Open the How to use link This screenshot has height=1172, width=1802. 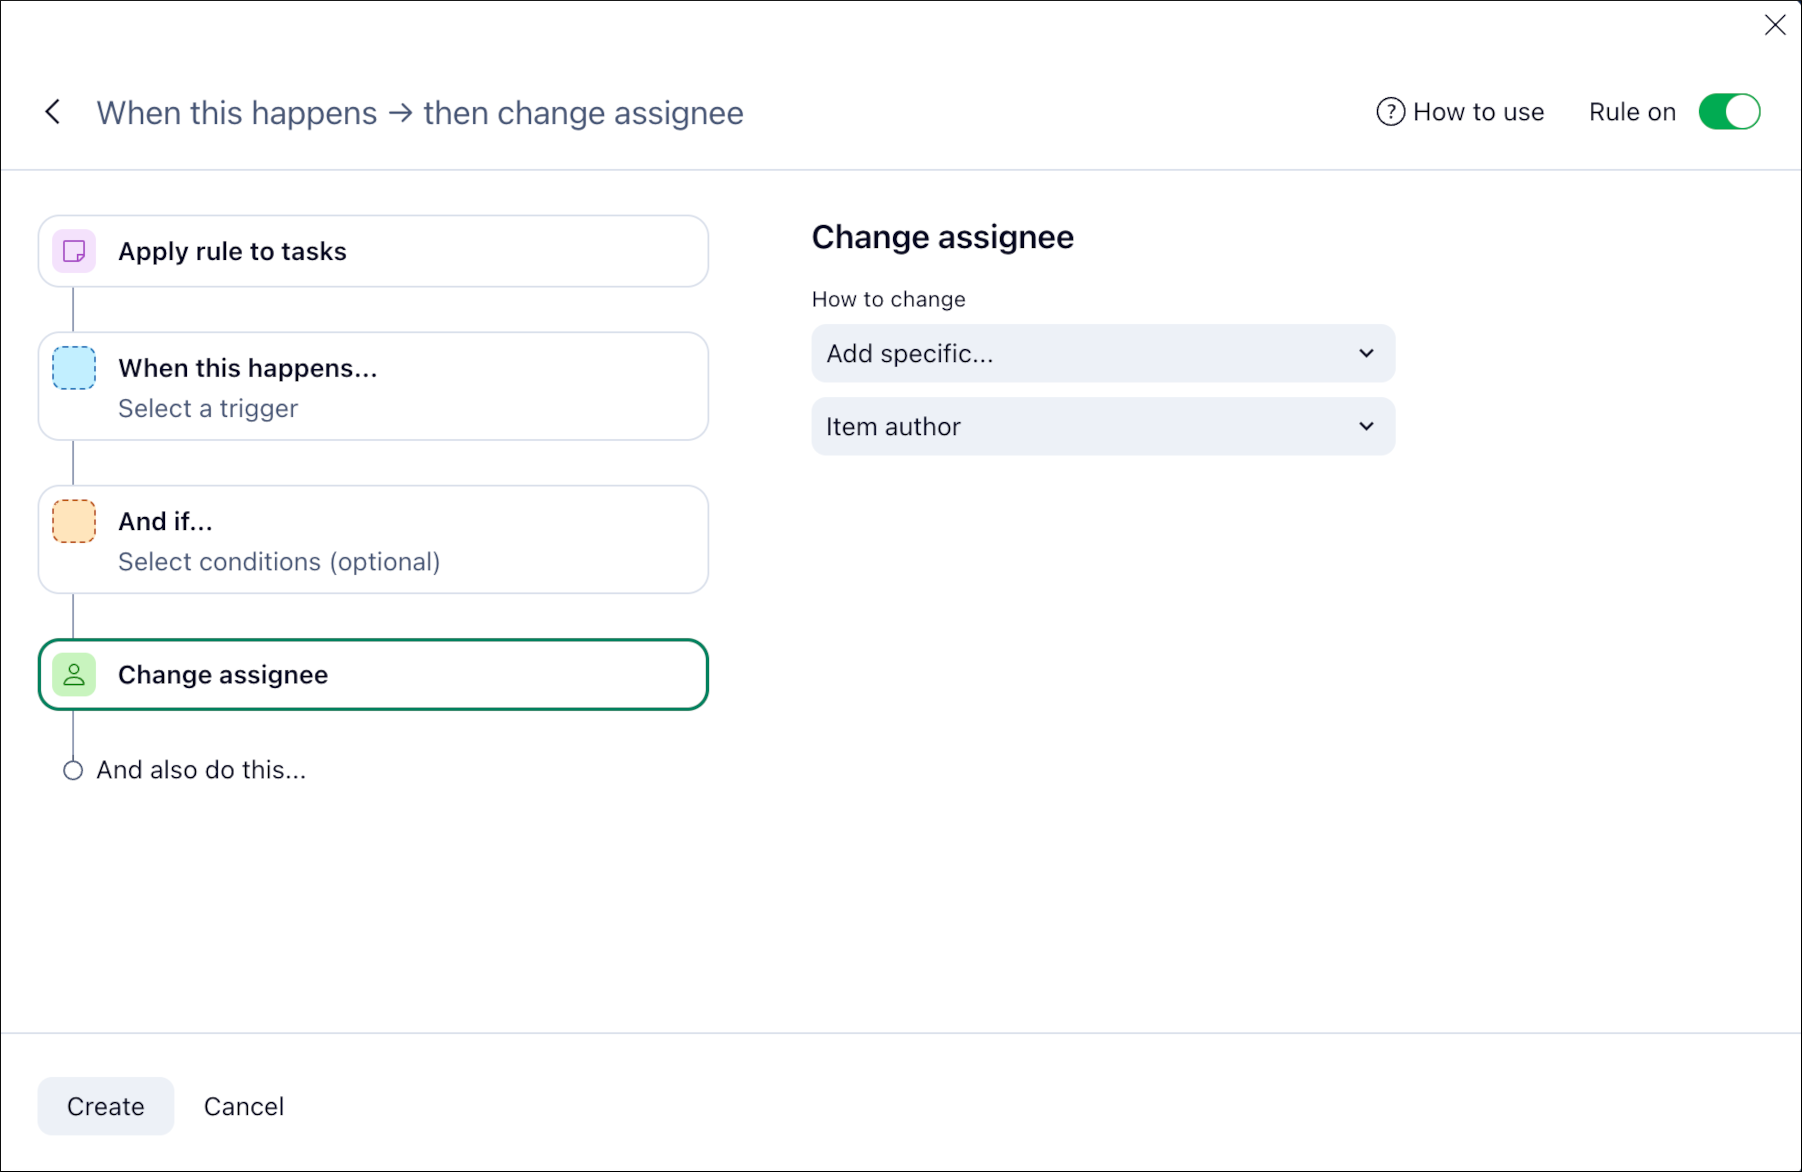pyautogui.click(x=1478, y=112)
